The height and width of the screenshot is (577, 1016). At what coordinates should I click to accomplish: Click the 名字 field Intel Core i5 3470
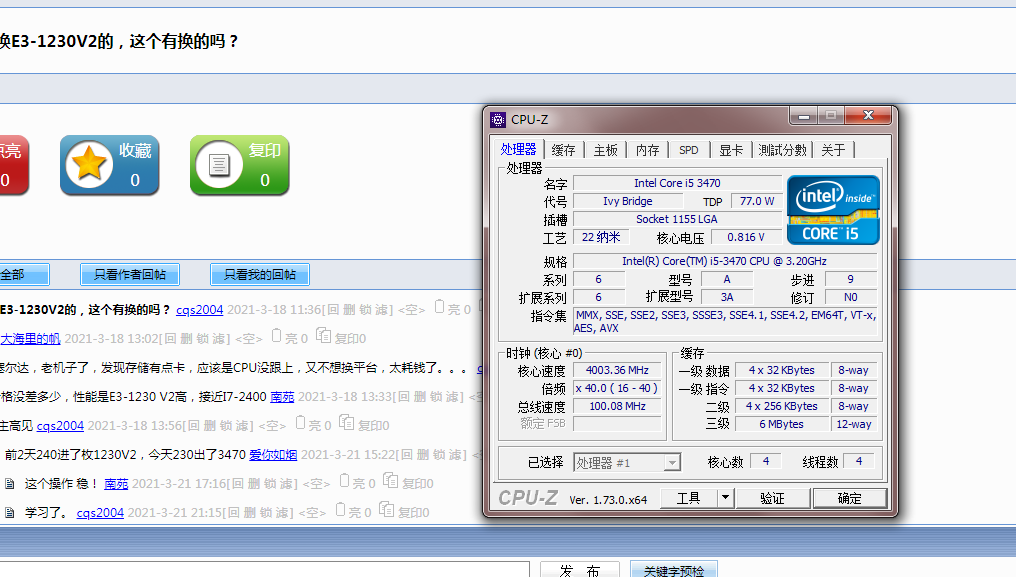pos(677,183)
